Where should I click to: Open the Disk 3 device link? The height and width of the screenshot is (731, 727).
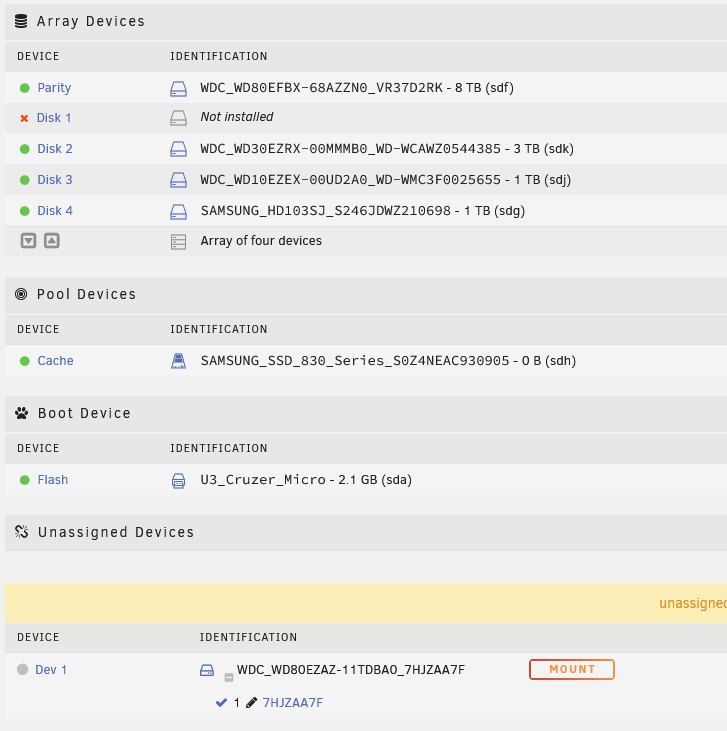(55, 179)
